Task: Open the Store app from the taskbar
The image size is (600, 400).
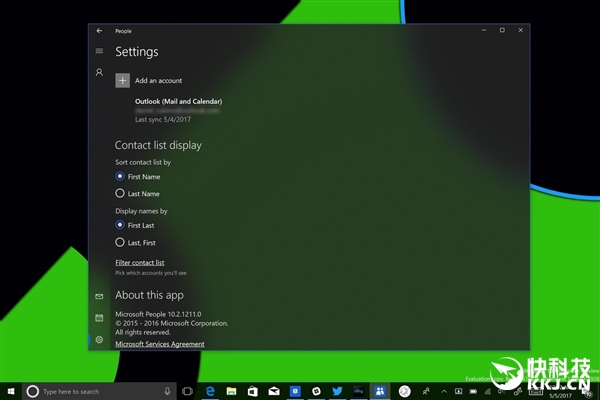Action: point(253,391)
